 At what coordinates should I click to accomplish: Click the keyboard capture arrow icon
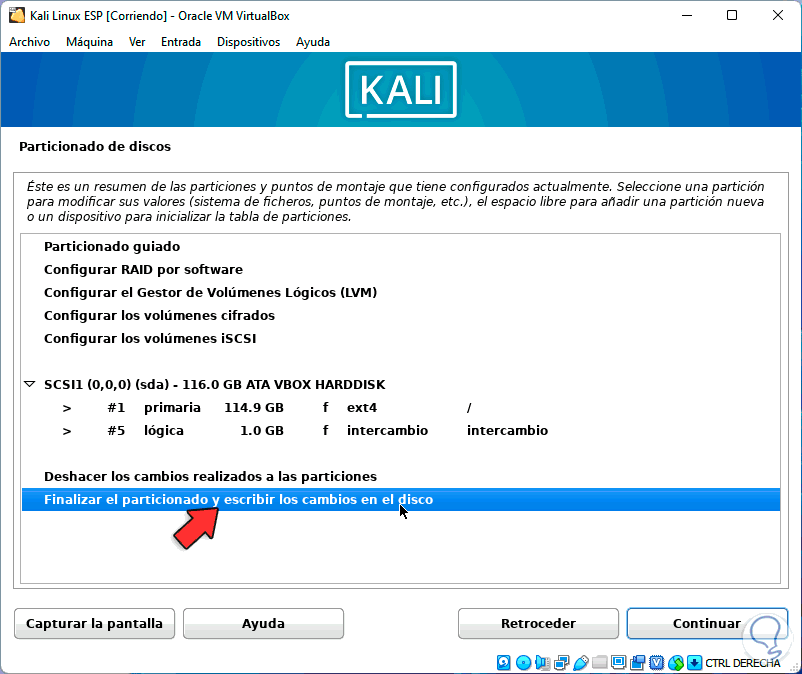pos(695,663)
